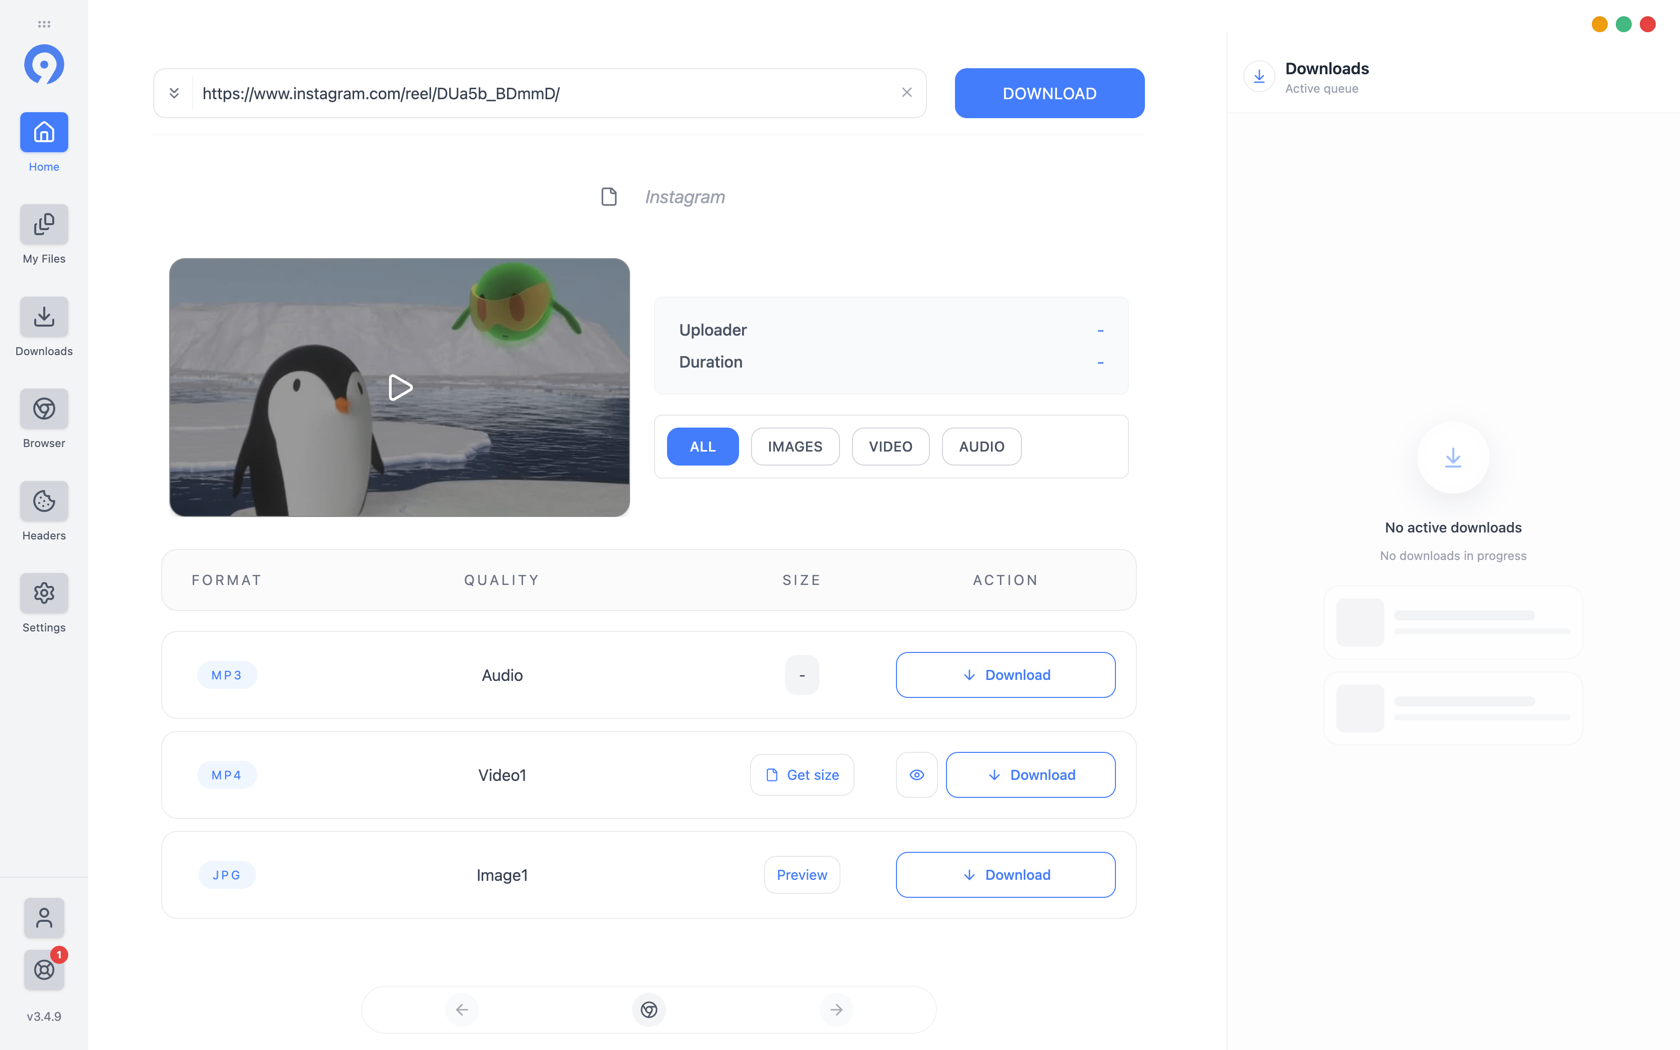Image resolution: width=1680 pixels, height=1050 pixels.
Task: Click the orange minimize window button
Action: (x=1600, y=24)
